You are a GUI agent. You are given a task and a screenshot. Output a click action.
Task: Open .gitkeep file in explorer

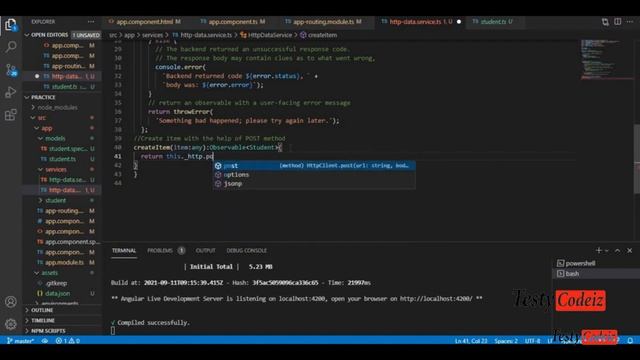pyautogui.click(x=56, y=283)
